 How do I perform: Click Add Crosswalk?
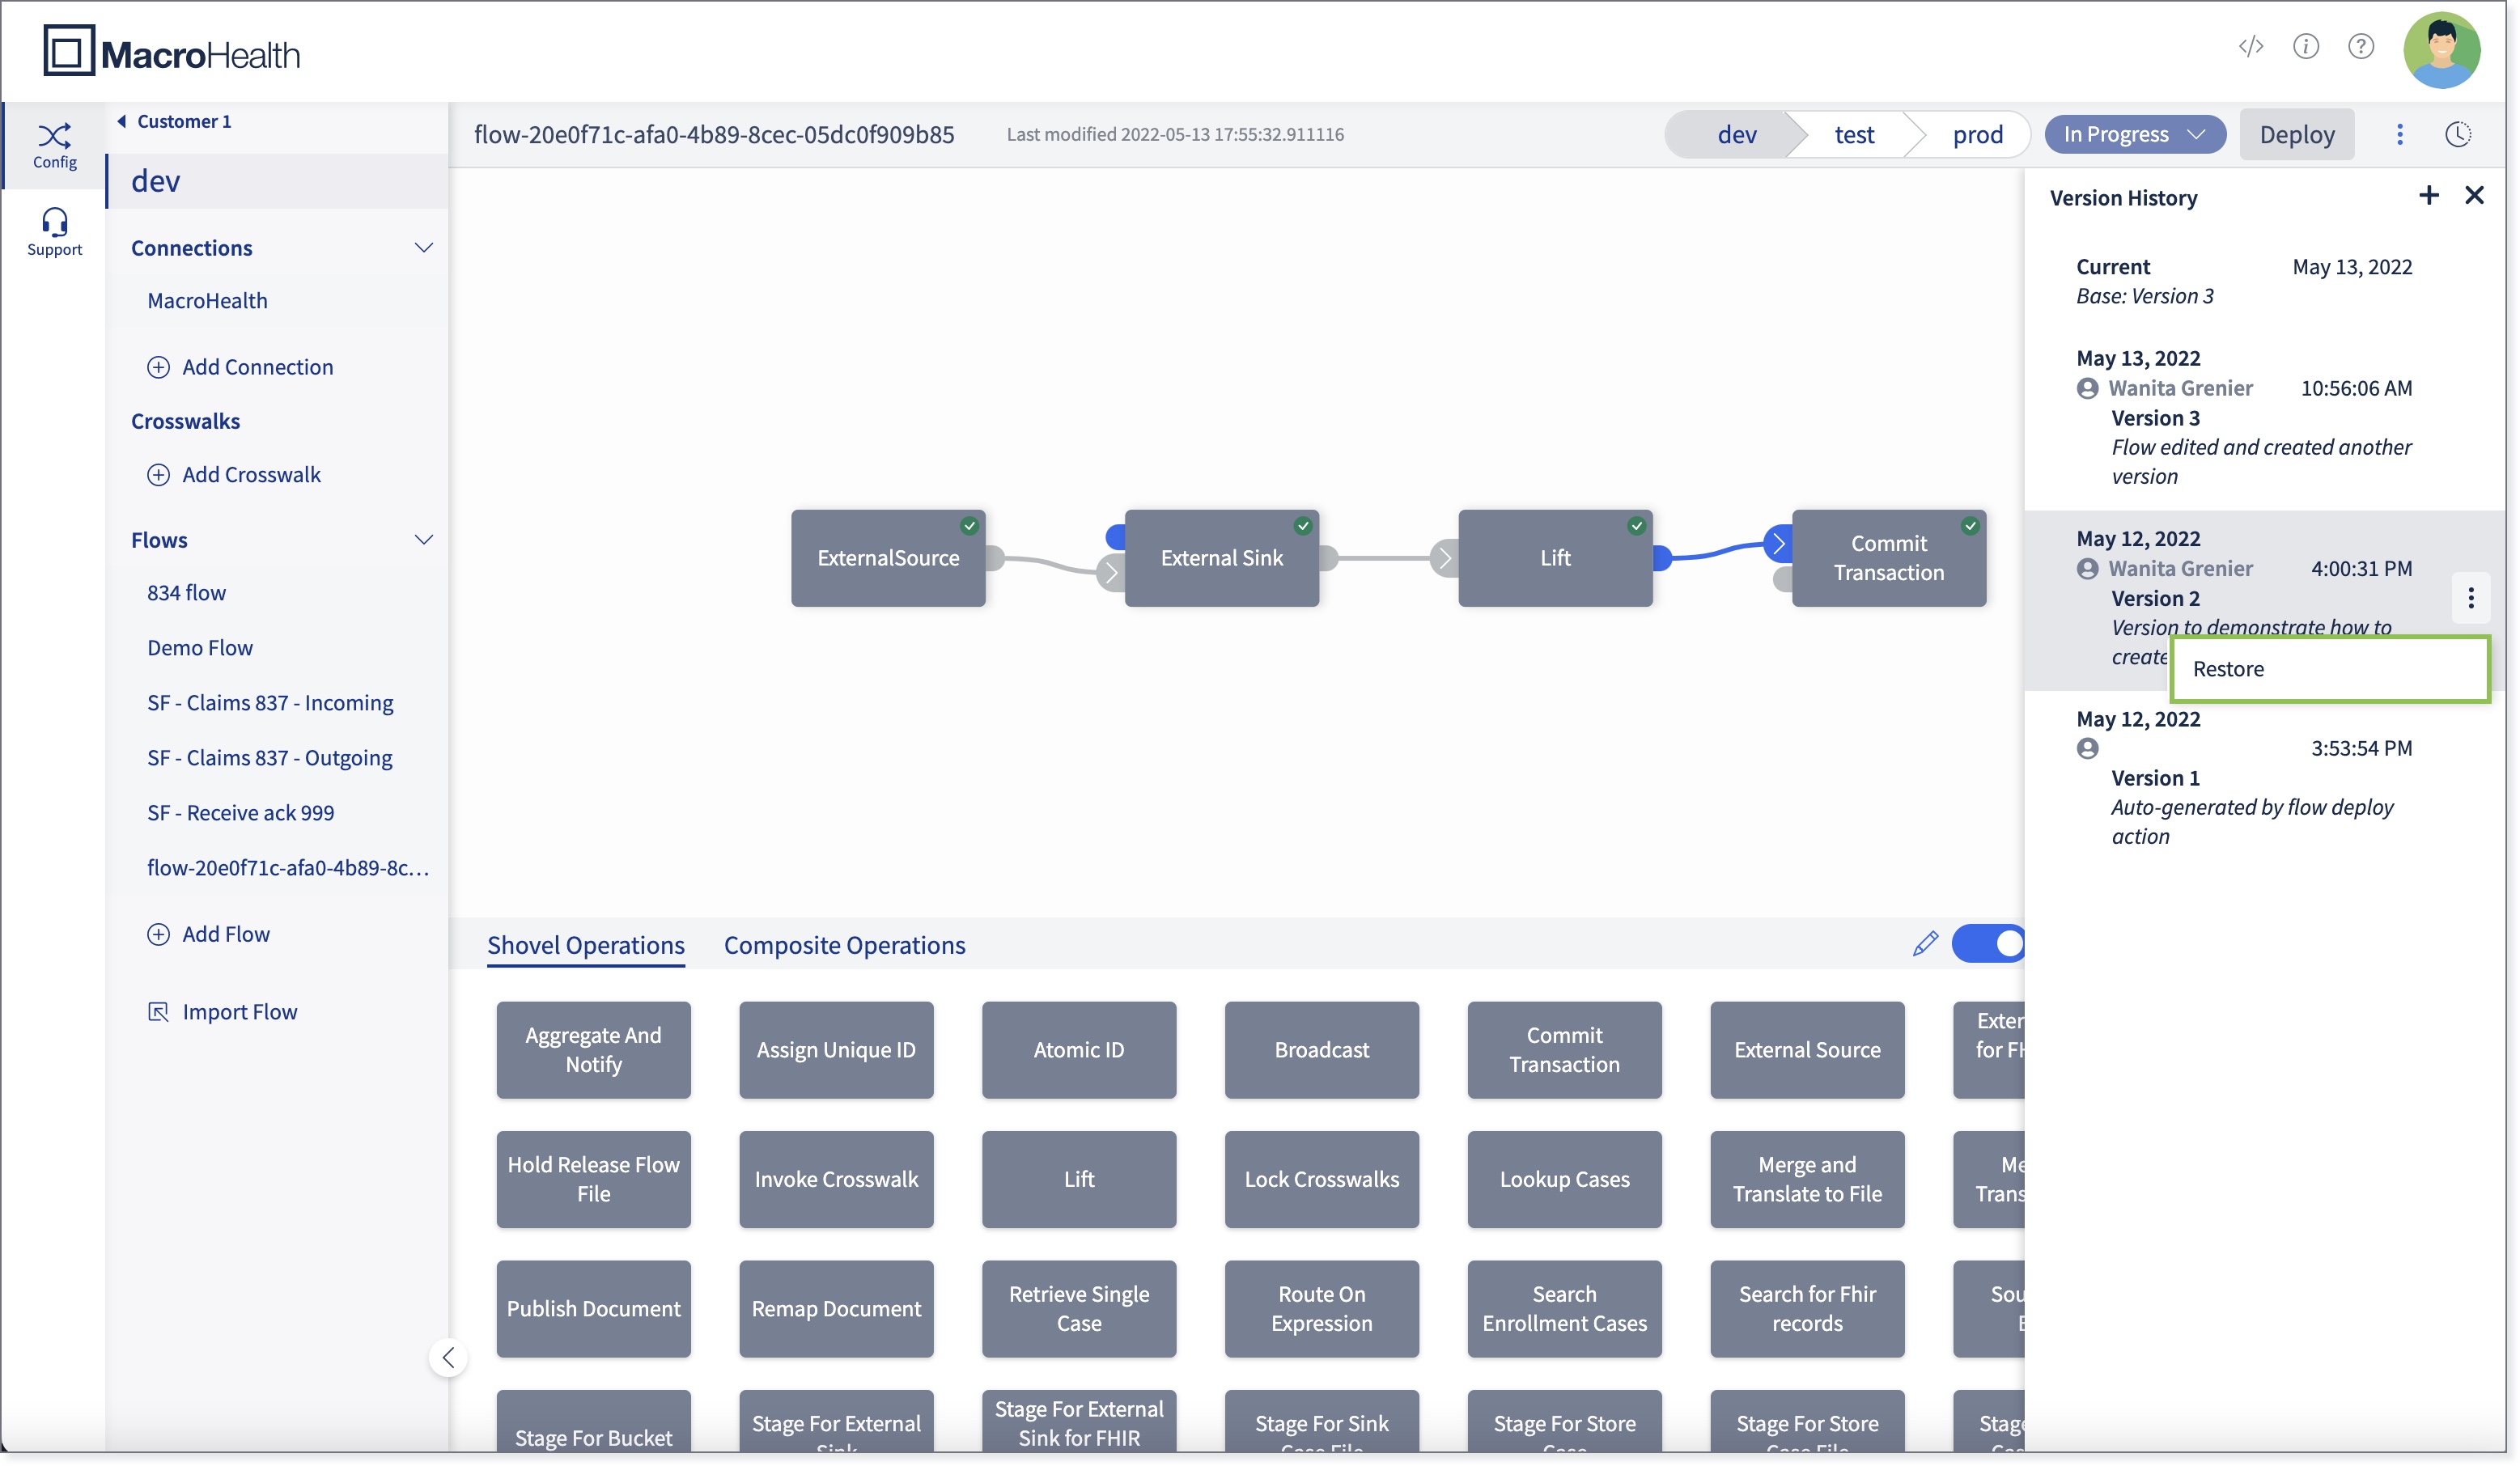(234, 474)
